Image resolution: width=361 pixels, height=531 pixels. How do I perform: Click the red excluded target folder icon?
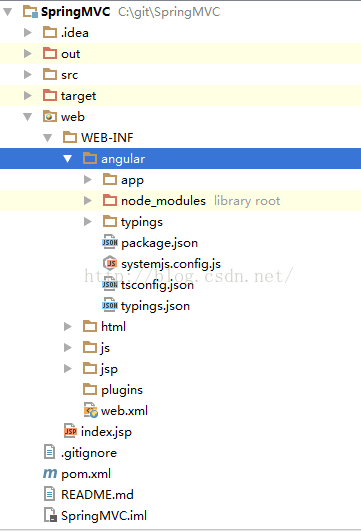point(50,95)
